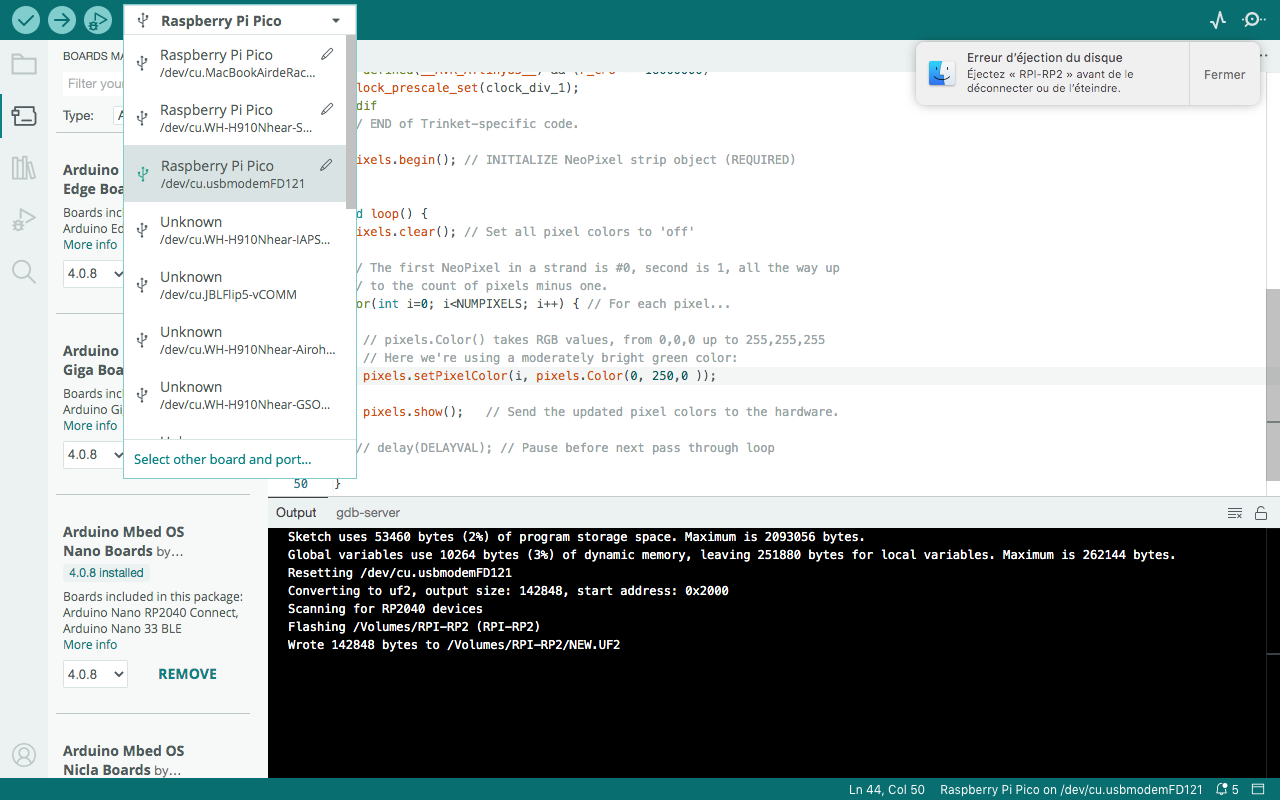Click Select other board and port
This screenshot has height=800, width=1280.
tap(222, 459)
